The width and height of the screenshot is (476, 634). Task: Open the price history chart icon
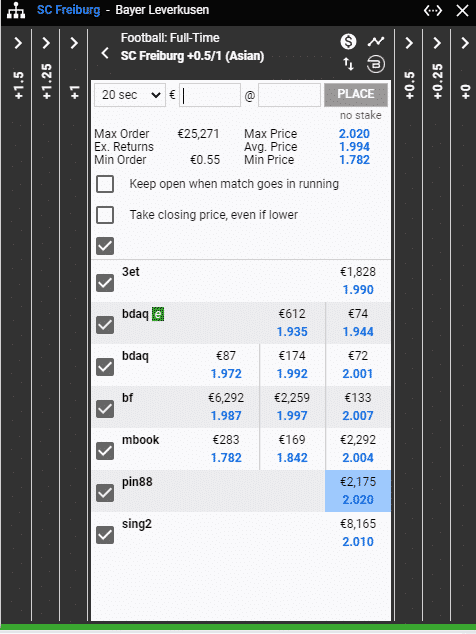pos(376,41)
